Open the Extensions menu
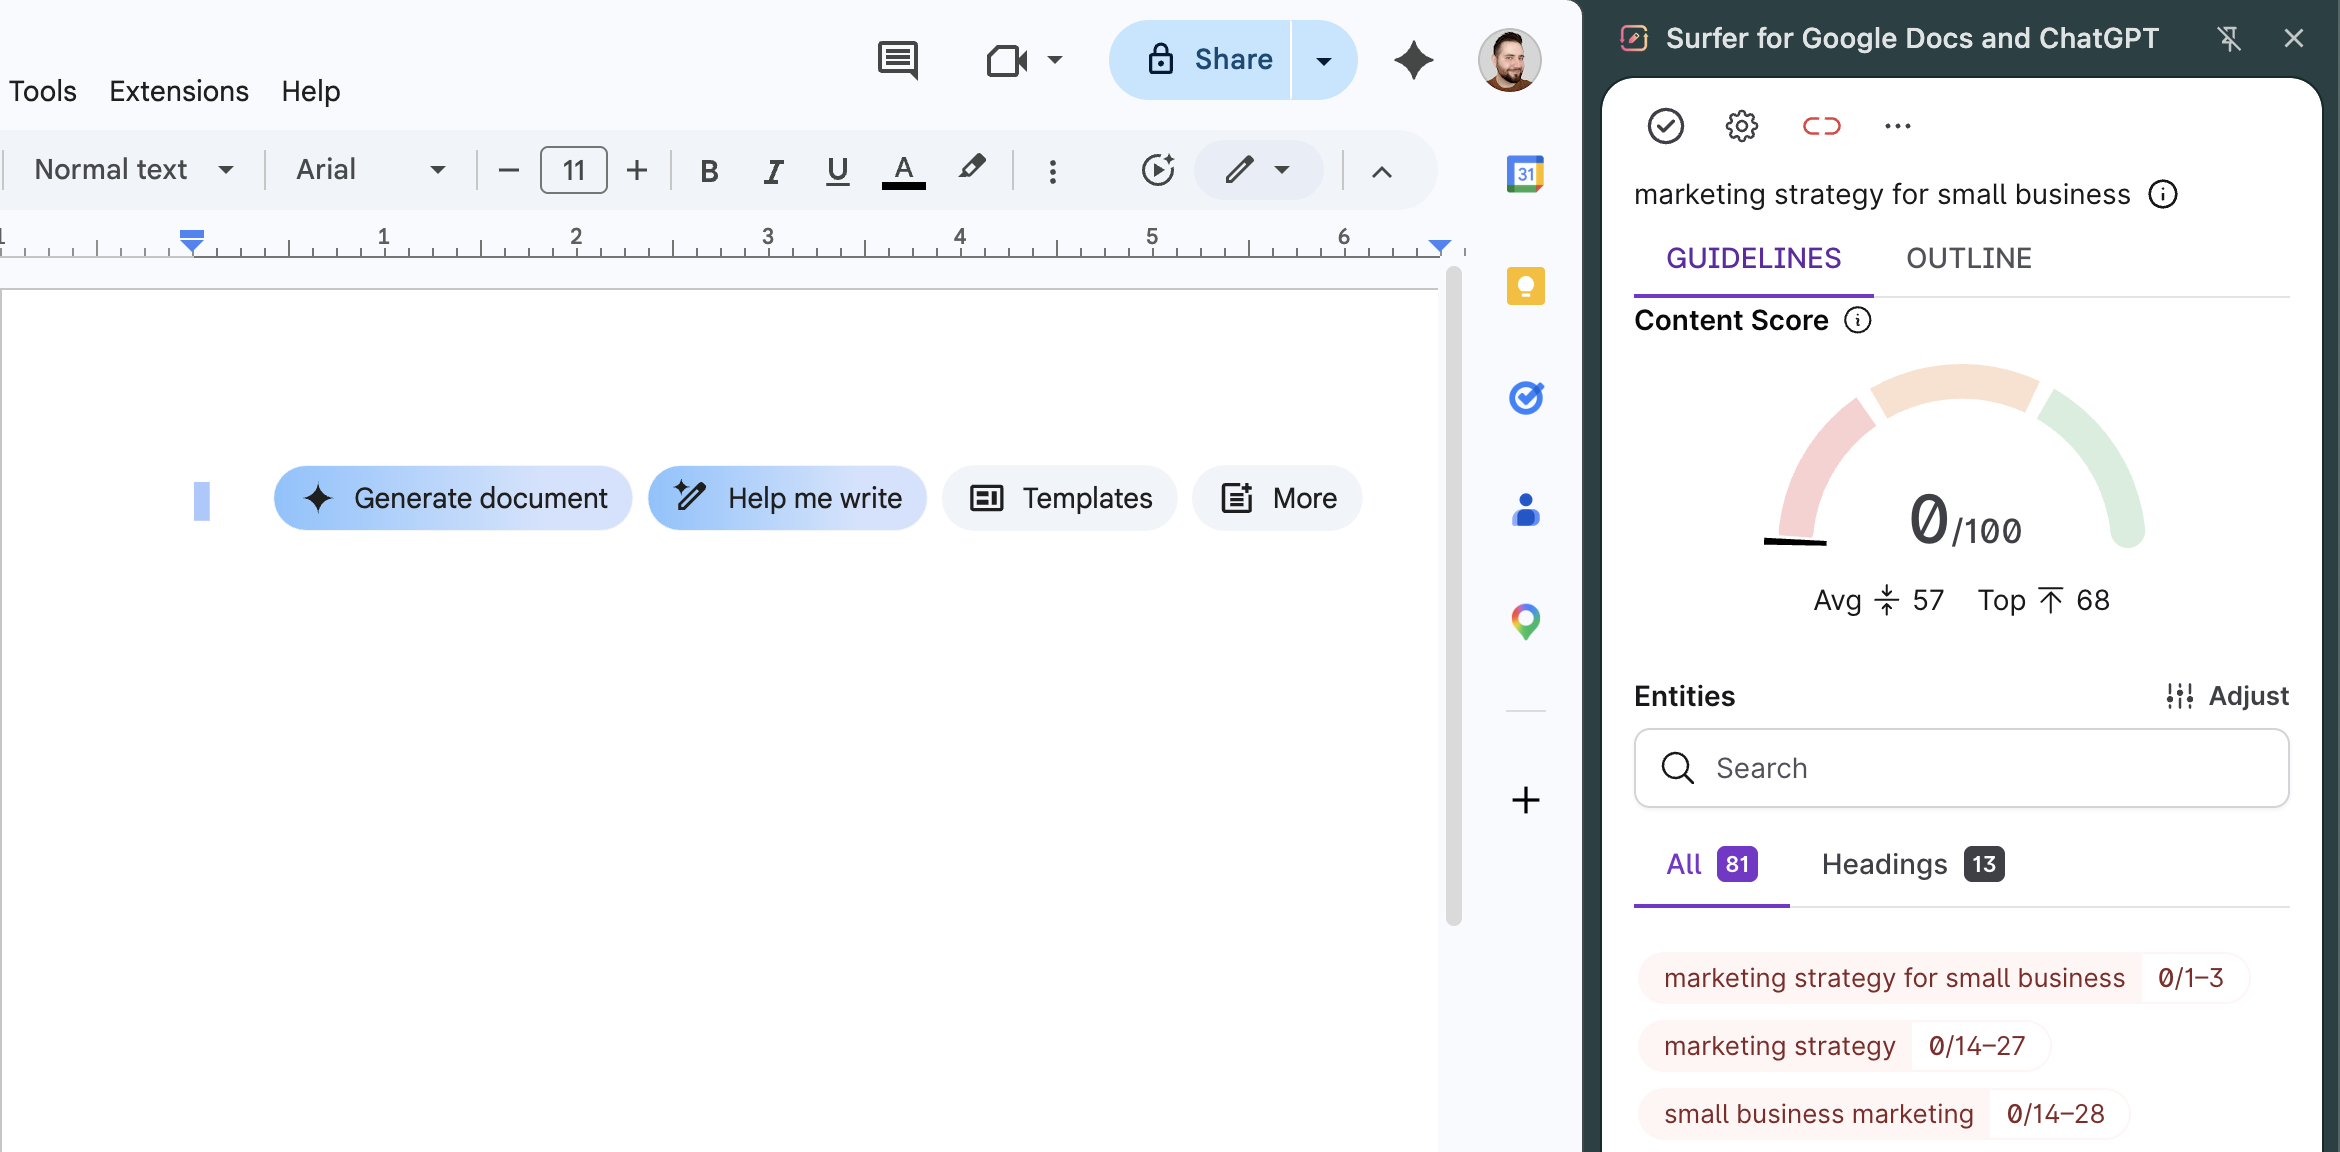The height and width of the screenshot is (1152, 2340). tap(179, 91)
